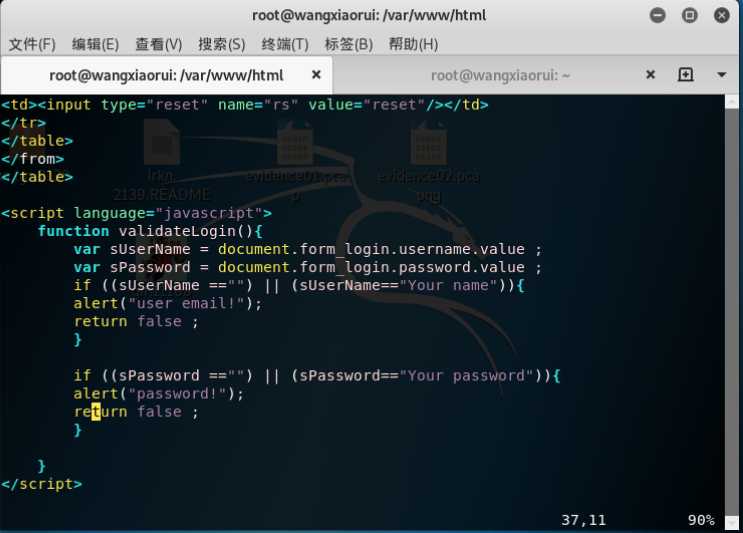
Task: Expand the tab list dropdown arrow
Action: point(722,74)
